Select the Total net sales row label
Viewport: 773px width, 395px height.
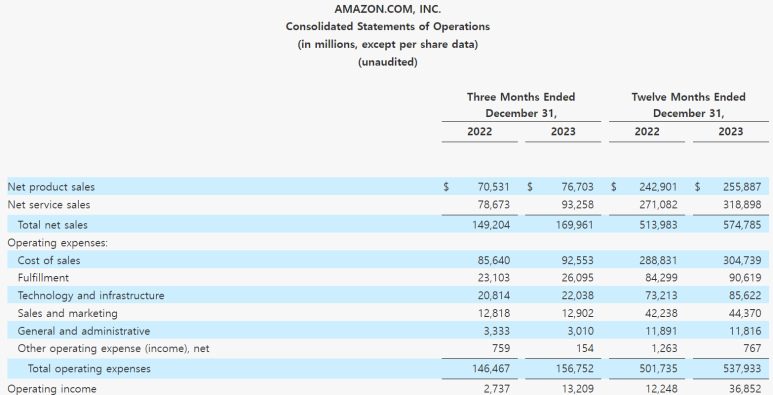pos(52,225)
